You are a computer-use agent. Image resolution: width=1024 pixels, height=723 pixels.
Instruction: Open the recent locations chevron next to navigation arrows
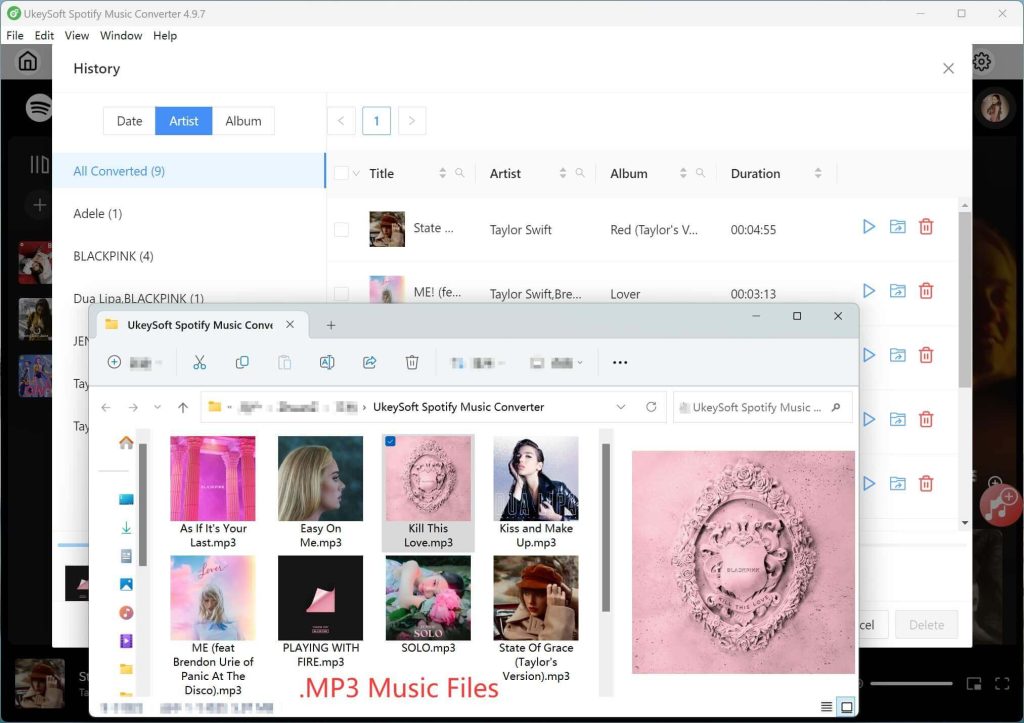point(157,407)
